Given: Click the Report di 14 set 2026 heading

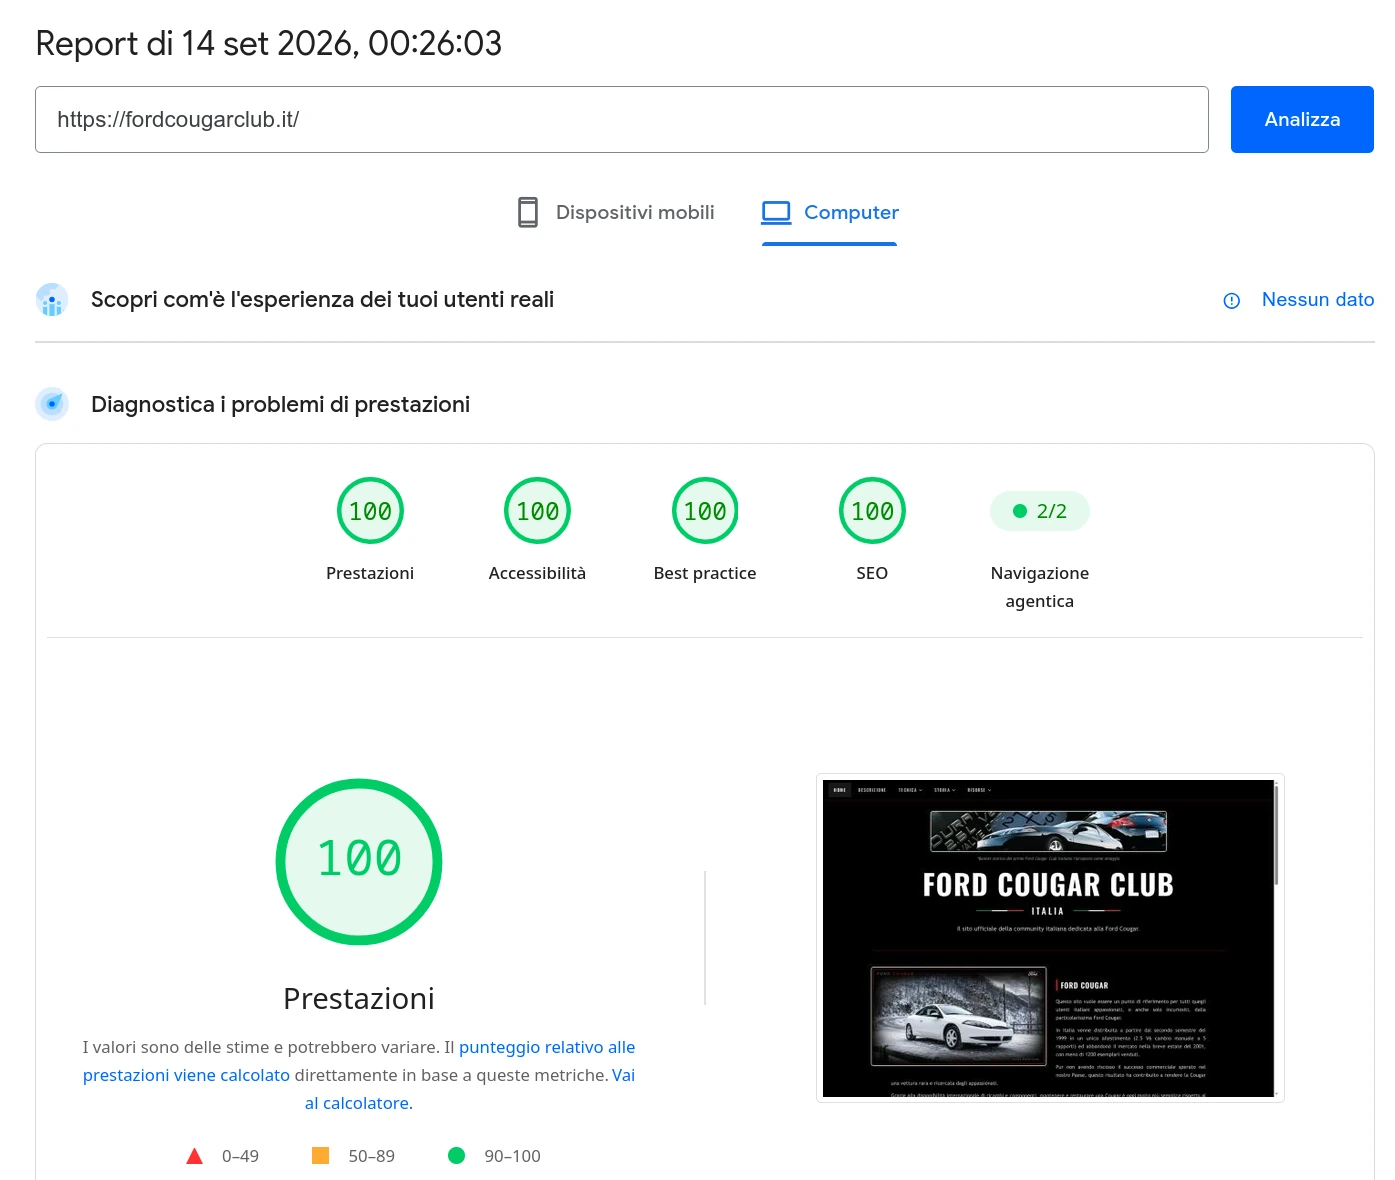Looking at the screenshot, I should pyautogui.click(x=268, y=44).
